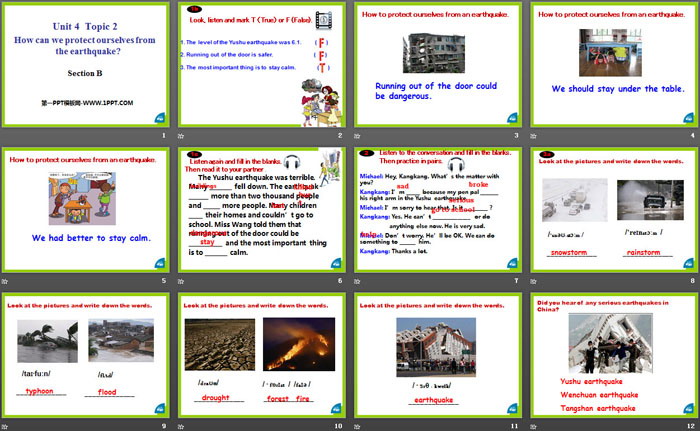This screenshot has width=700, height=431.
Task: Select slide 3 with damaged building photo
Action: click(438, 65)
